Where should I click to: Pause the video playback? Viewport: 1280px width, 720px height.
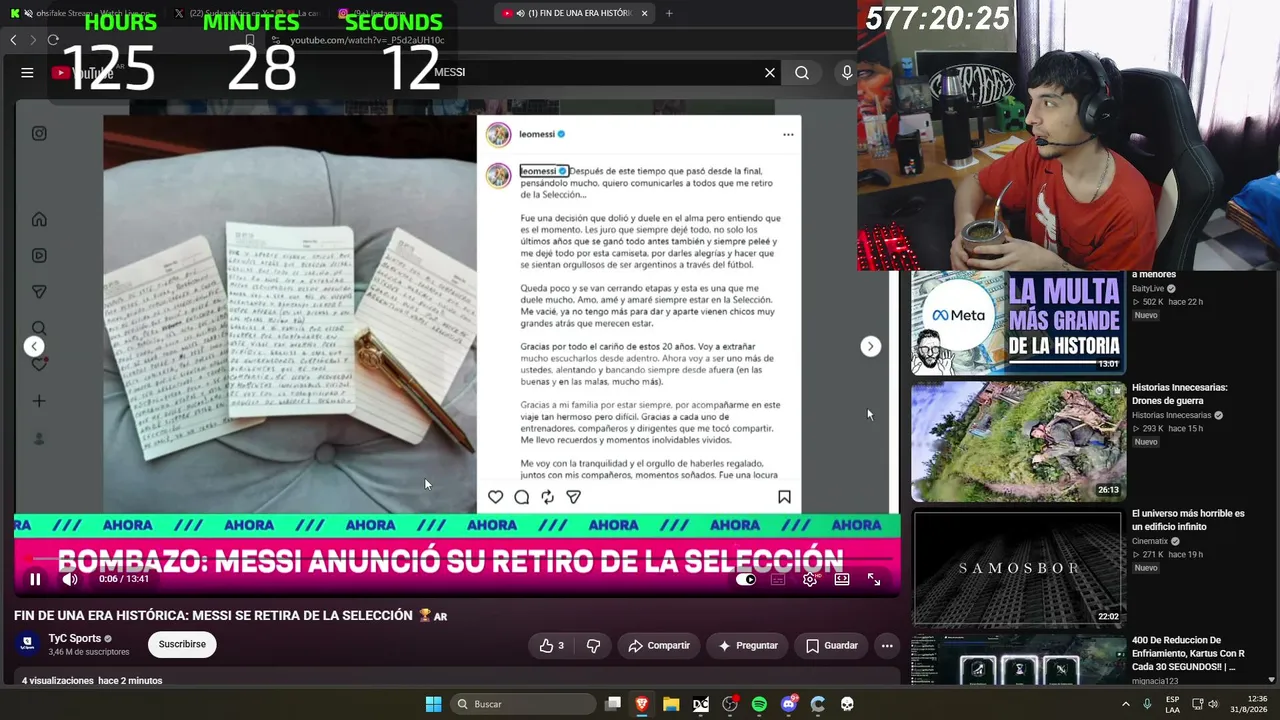[35, 579]
